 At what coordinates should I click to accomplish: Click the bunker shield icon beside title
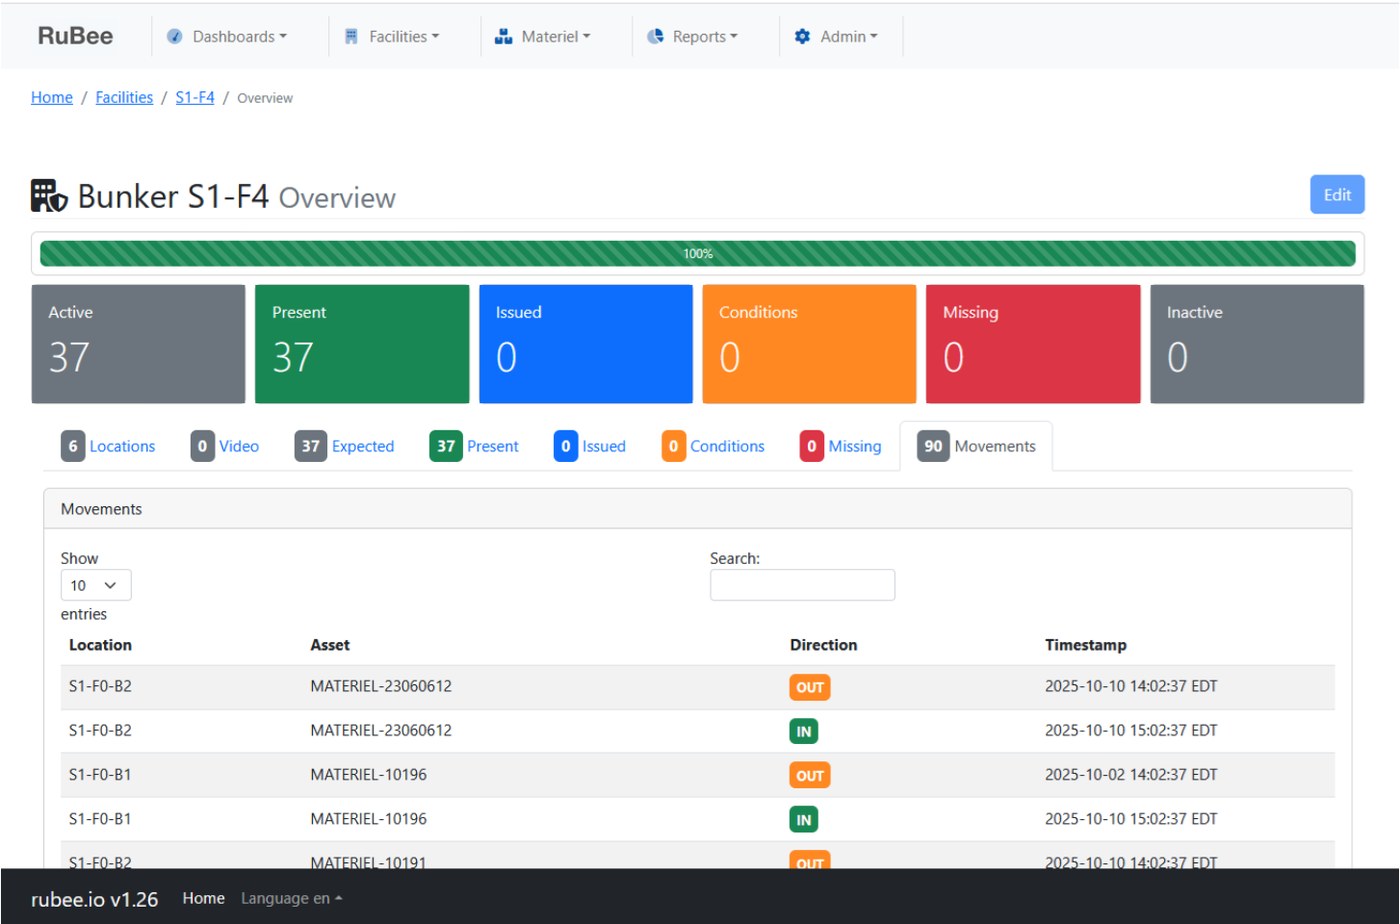(x=49, y=196)
